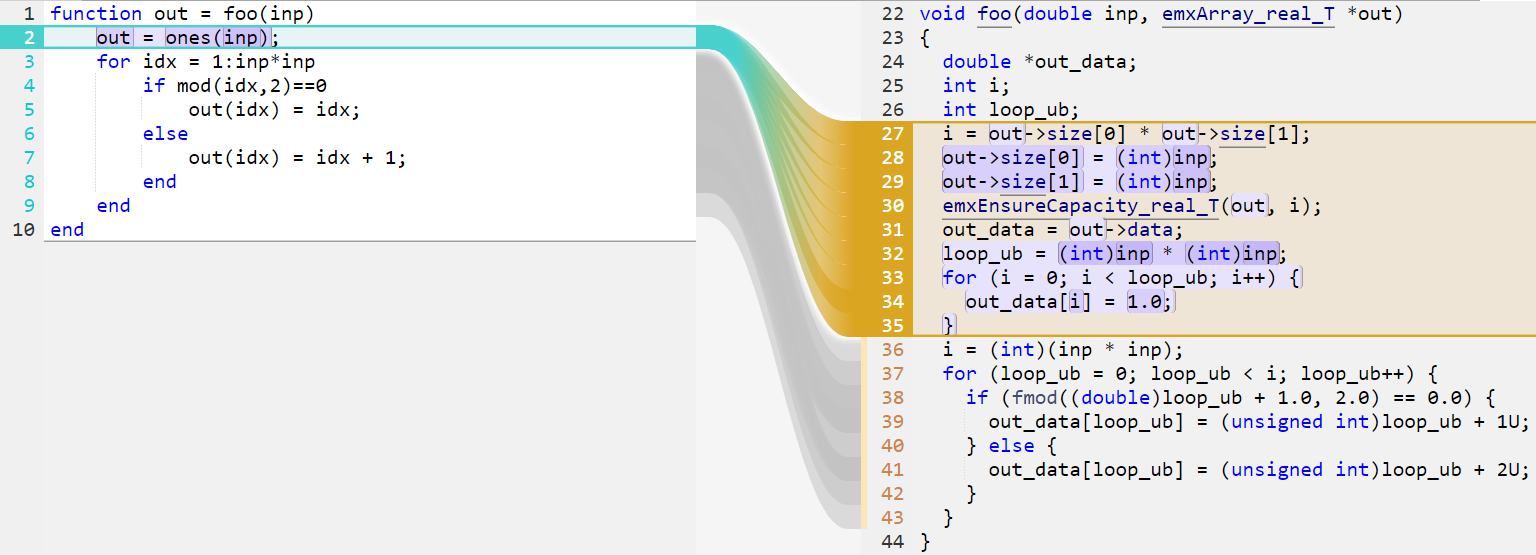Click the closing brace on C line 35
This screenshot has width=1536, height=555.
tap(949, 326)
